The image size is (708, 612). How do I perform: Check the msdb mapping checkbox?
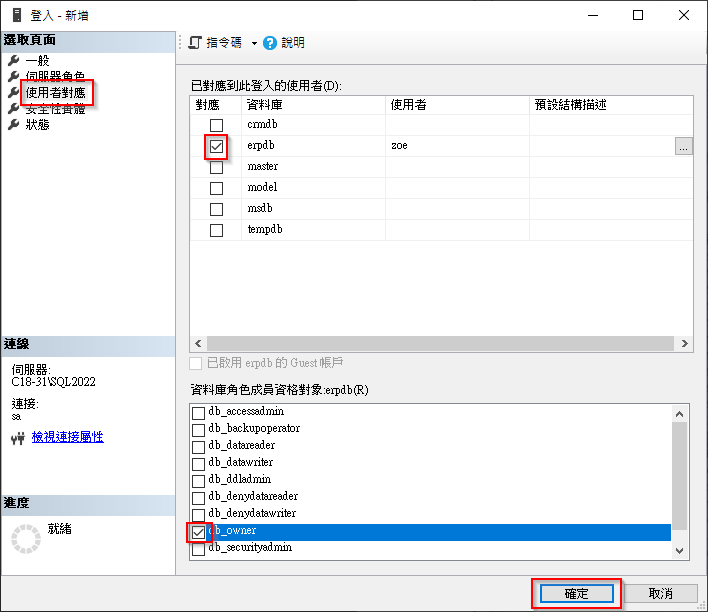(216, 209)
